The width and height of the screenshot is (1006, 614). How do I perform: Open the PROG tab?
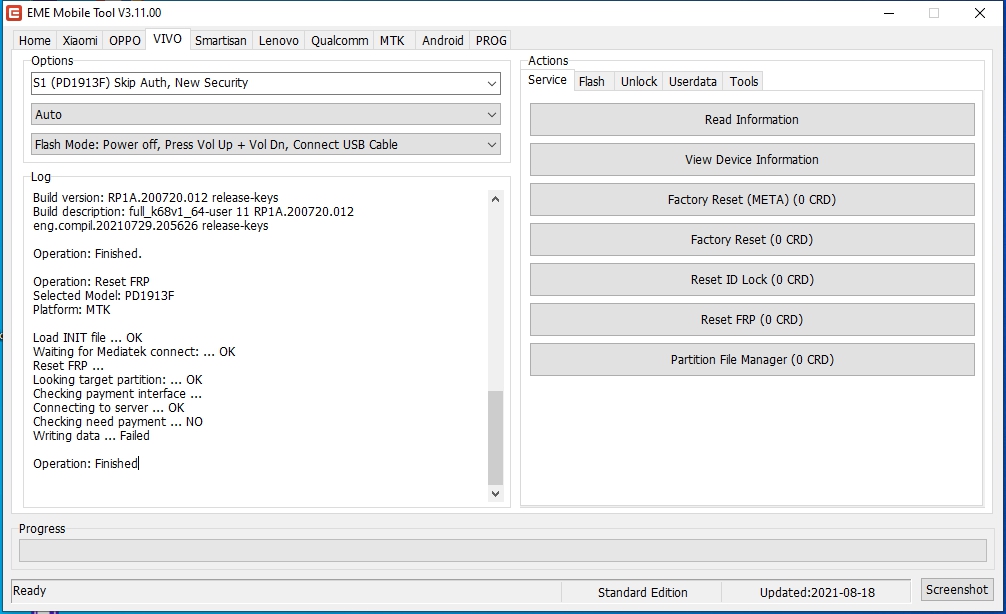click(x=491, y=40)
